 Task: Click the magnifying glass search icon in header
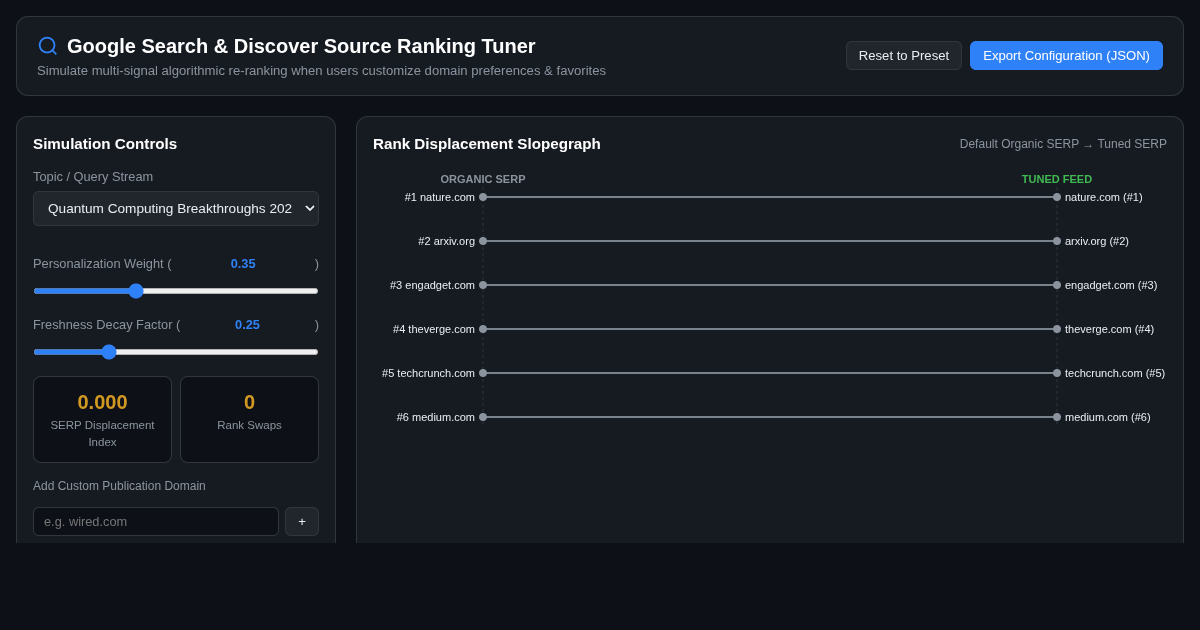tap(48, 46)
